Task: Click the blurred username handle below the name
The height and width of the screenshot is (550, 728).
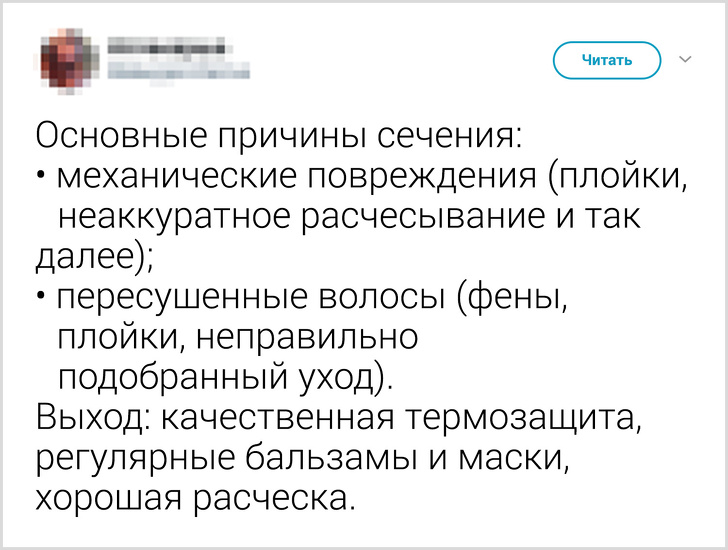Action: [177, 71]
